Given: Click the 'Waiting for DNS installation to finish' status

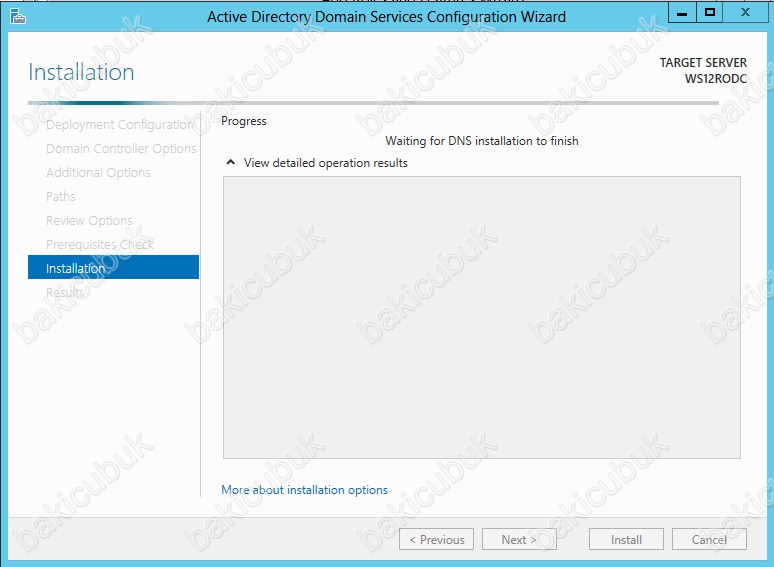Looking at the screenshot, I should (x=482, y=141).
